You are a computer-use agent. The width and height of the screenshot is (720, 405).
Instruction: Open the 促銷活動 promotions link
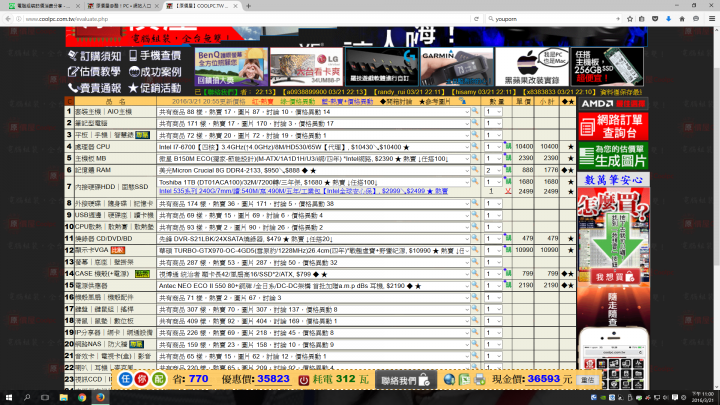(155, 88)
